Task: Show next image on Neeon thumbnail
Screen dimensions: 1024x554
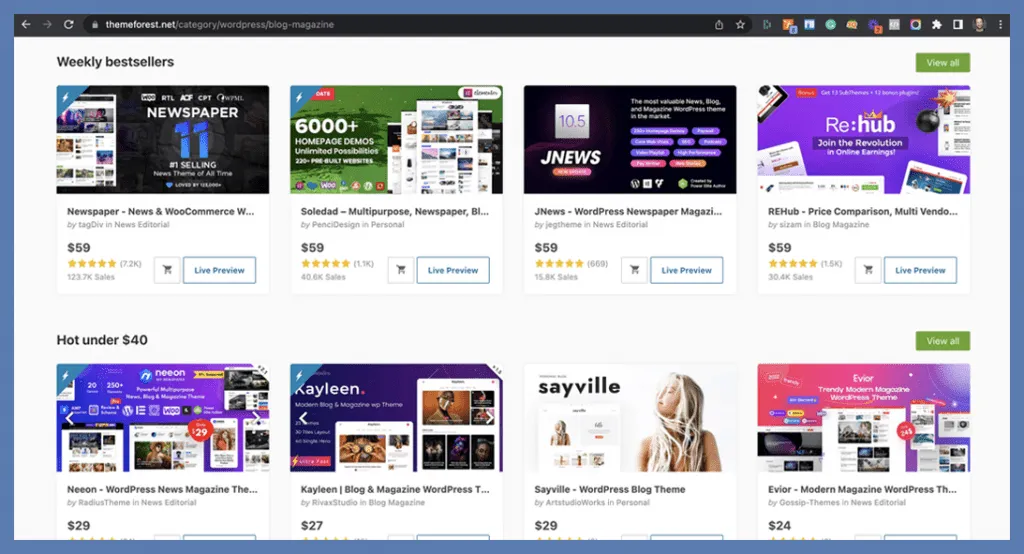Action: click(x=256, y=418)
